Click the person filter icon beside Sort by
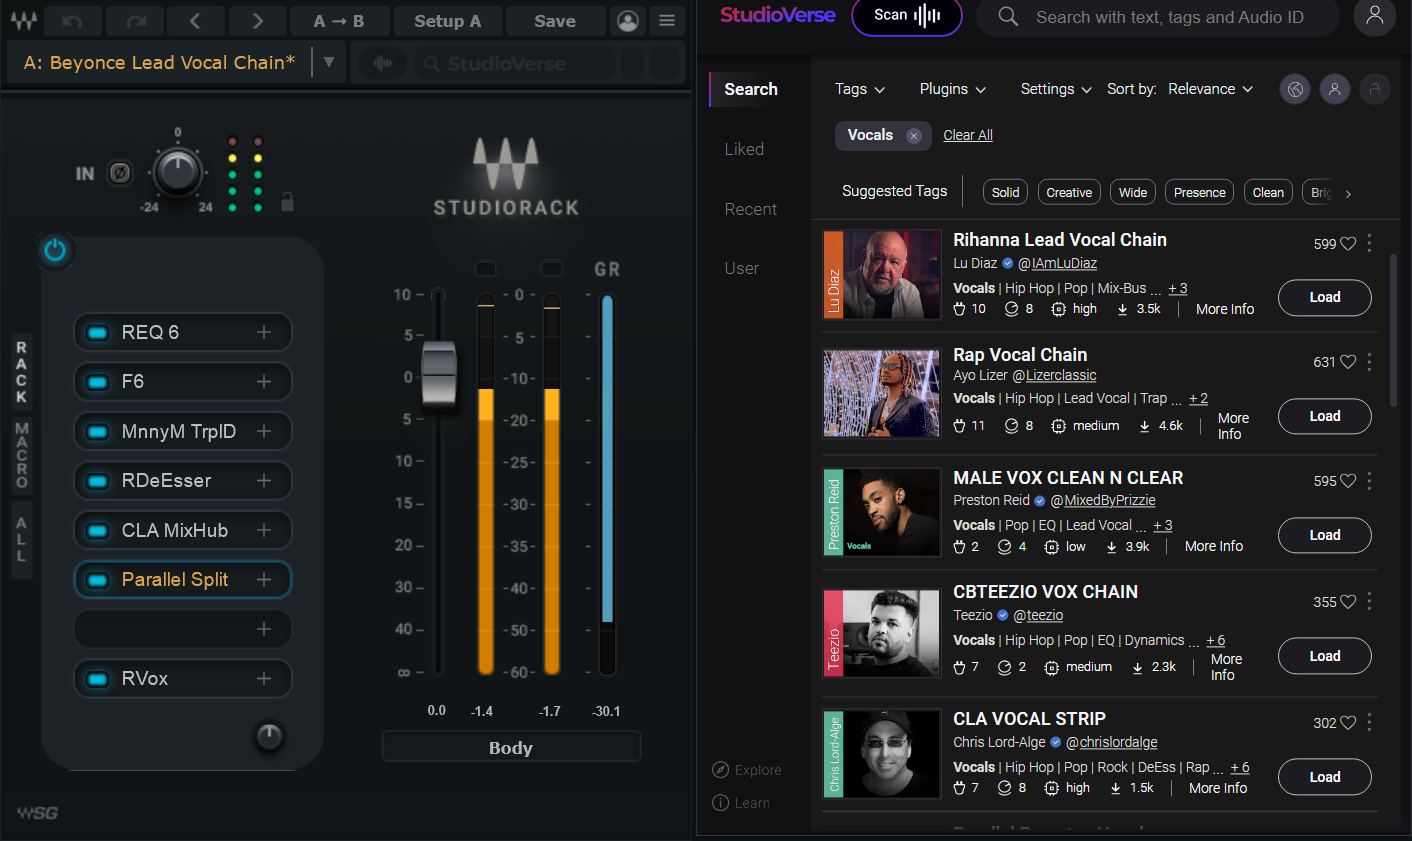 click(1335, 89)
